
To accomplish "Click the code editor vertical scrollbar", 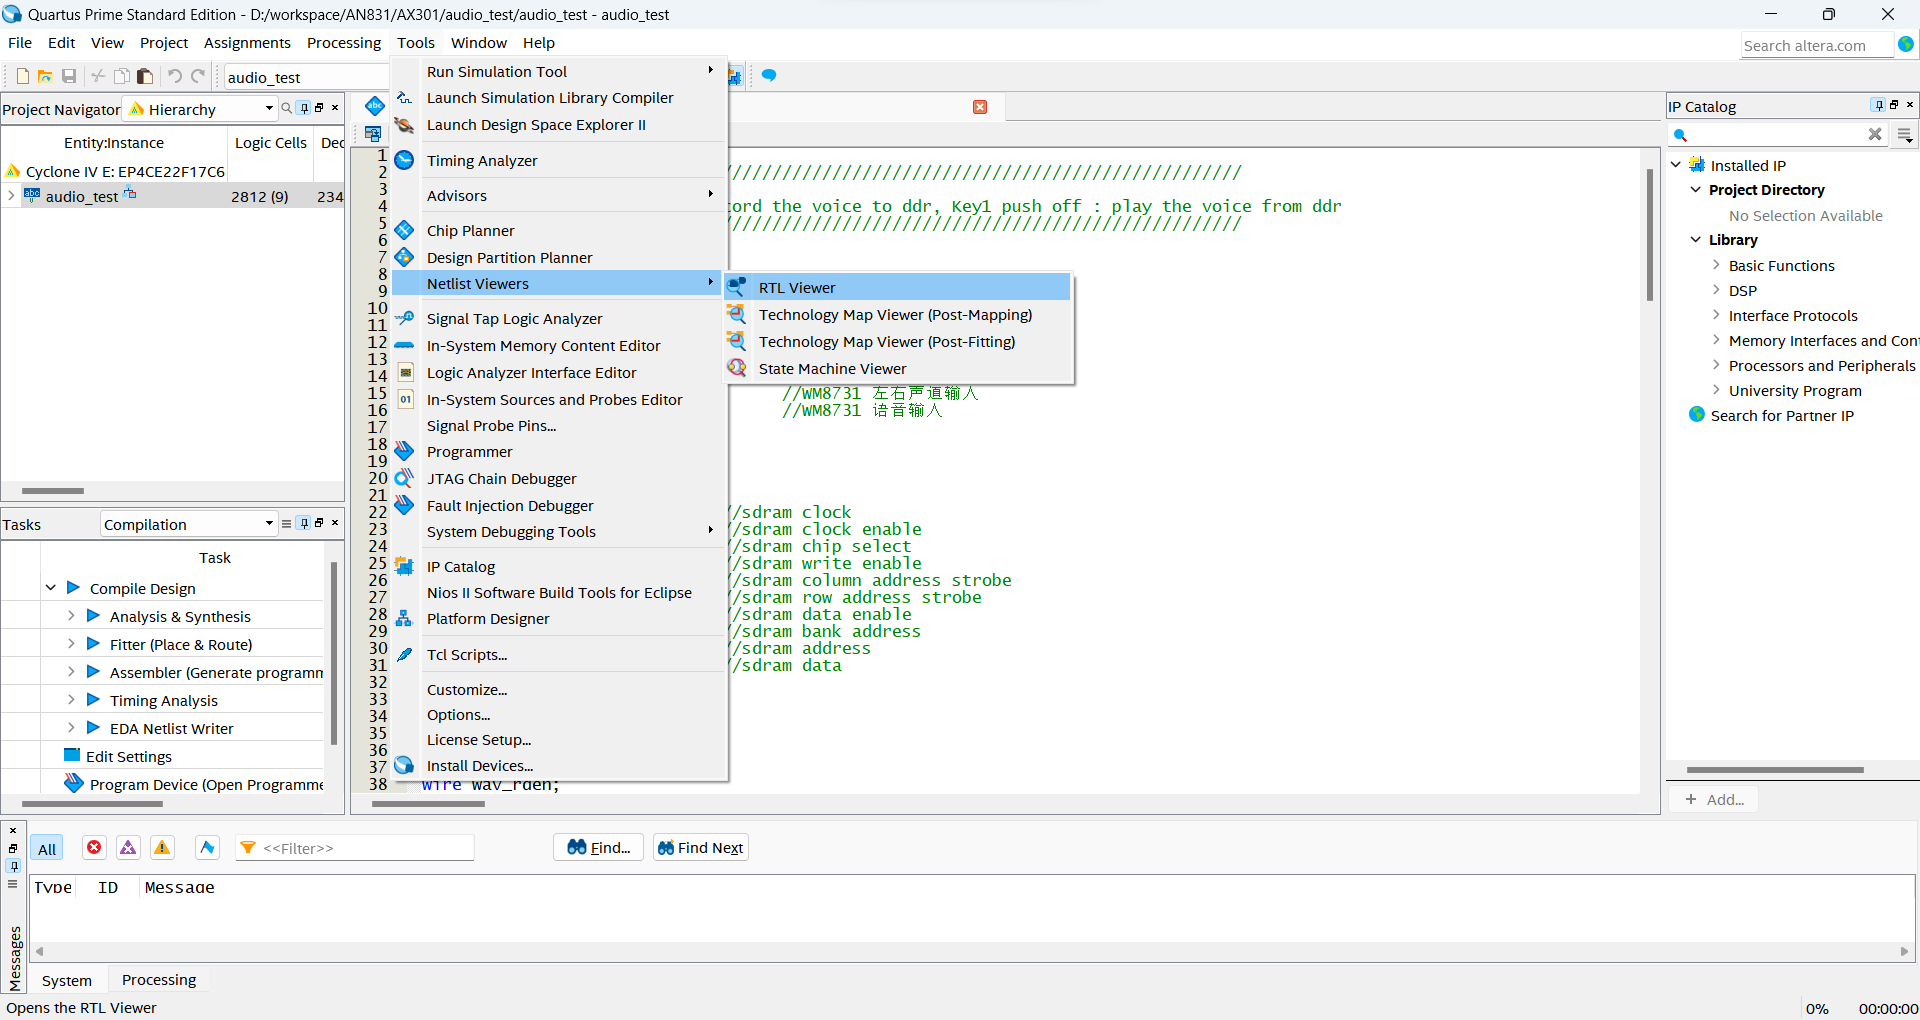I will click(x=1649, y=235).
